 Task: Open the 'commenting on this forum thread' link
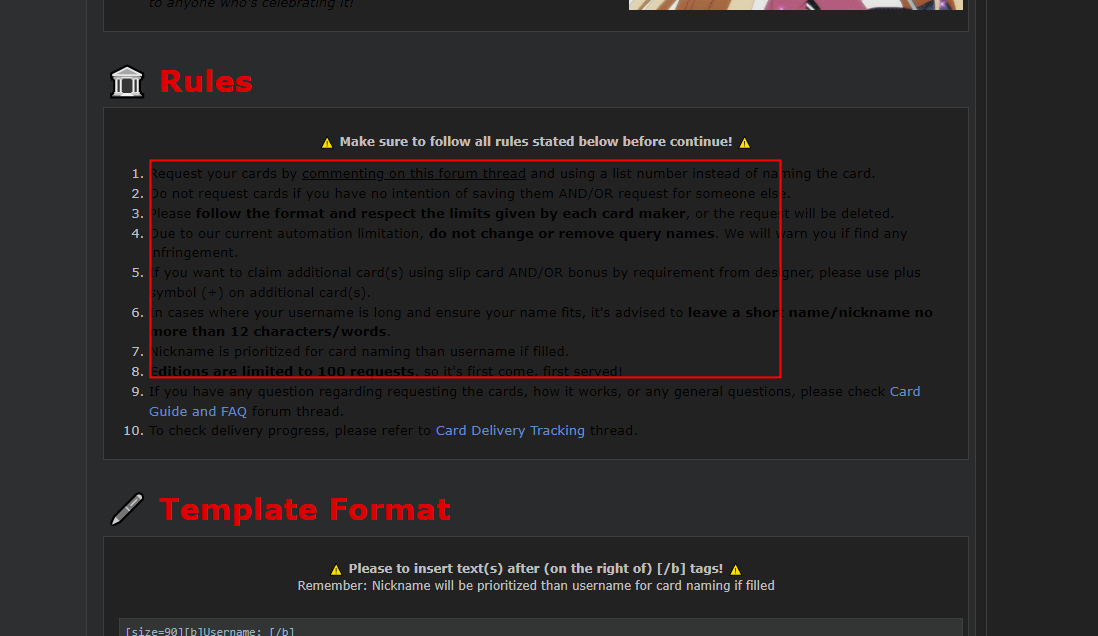413,173
